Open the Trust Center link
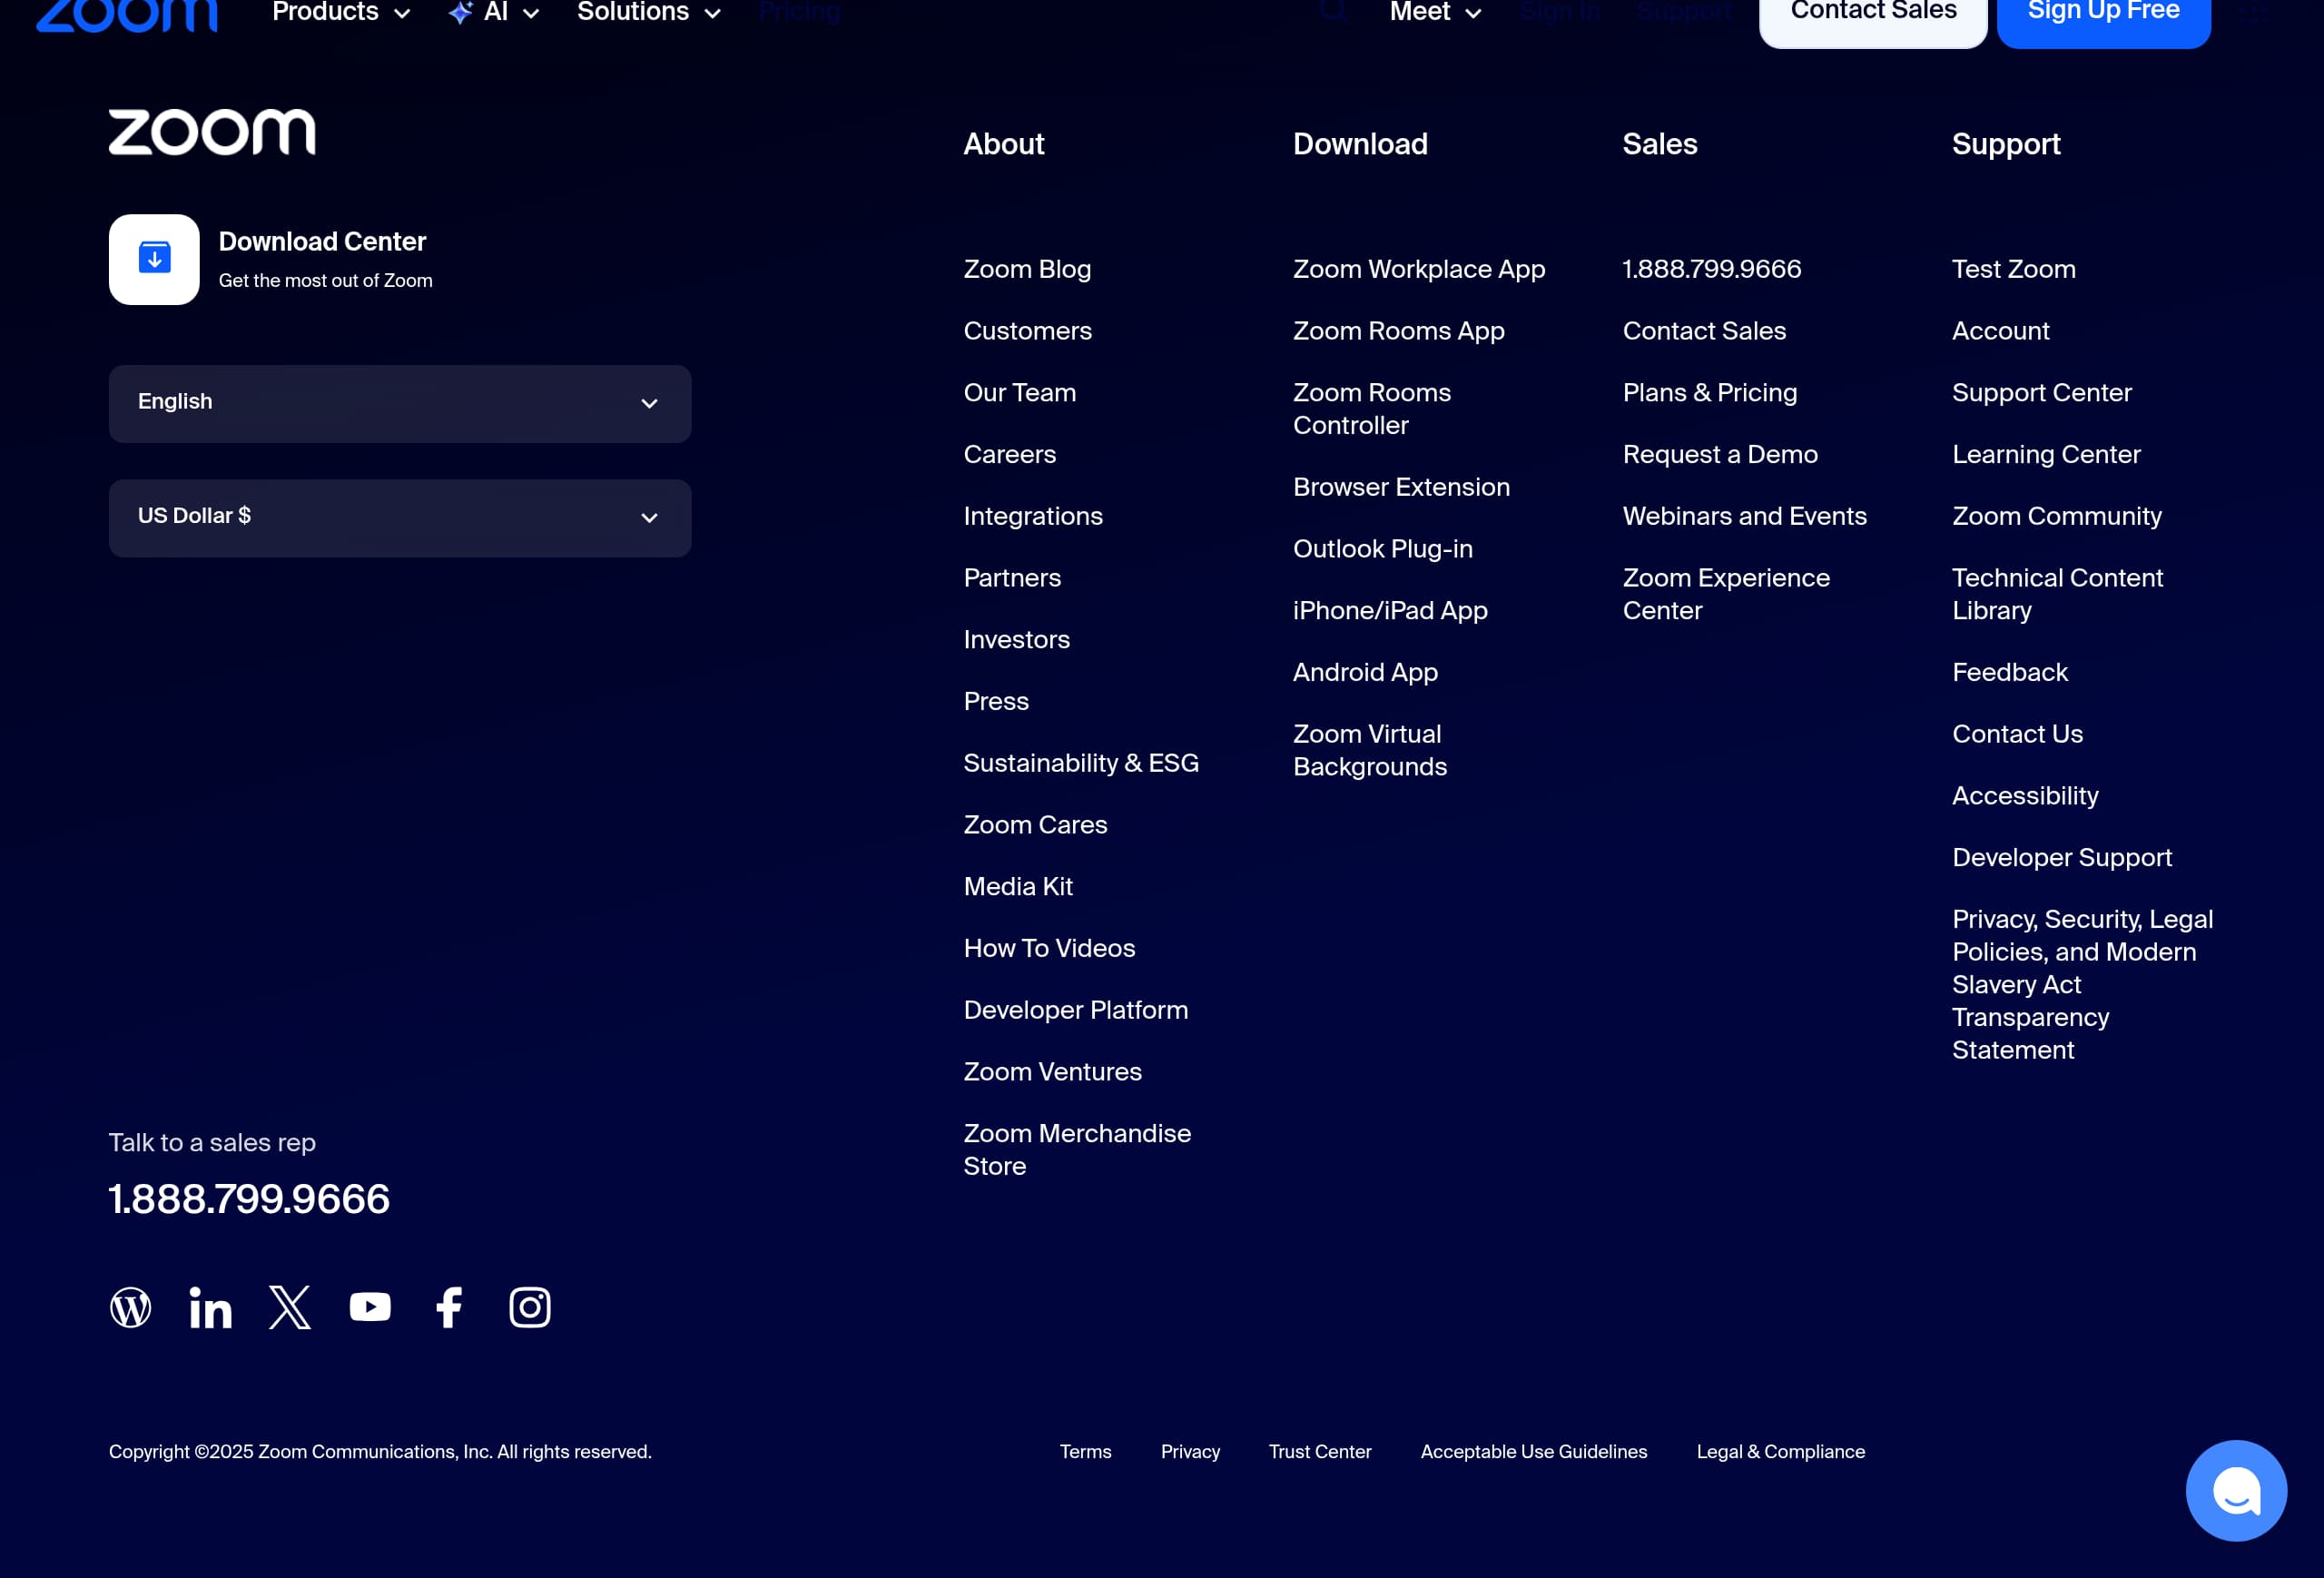This screenshot has width=2324, height=1578. [x=1320, y=1452]
